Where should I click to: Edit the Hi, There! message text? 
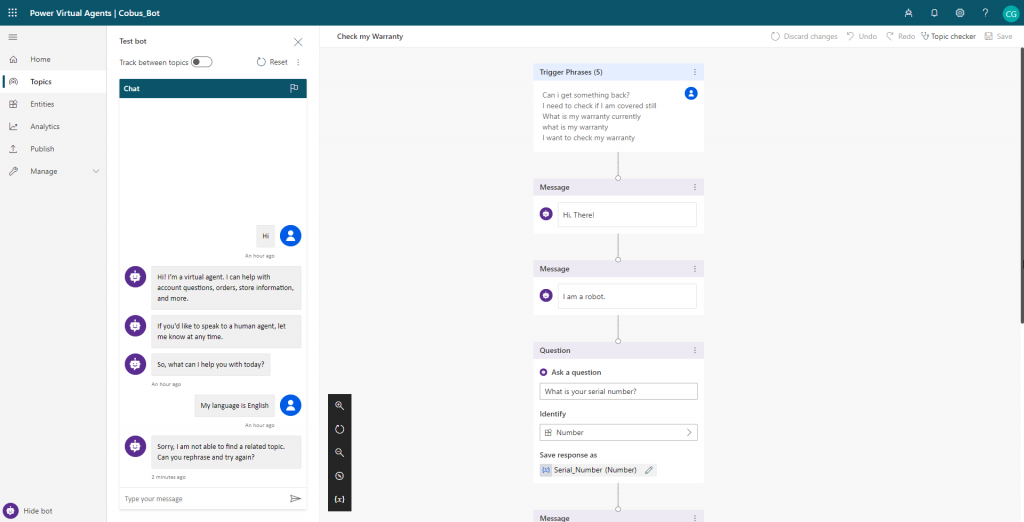tap(627, 214)
